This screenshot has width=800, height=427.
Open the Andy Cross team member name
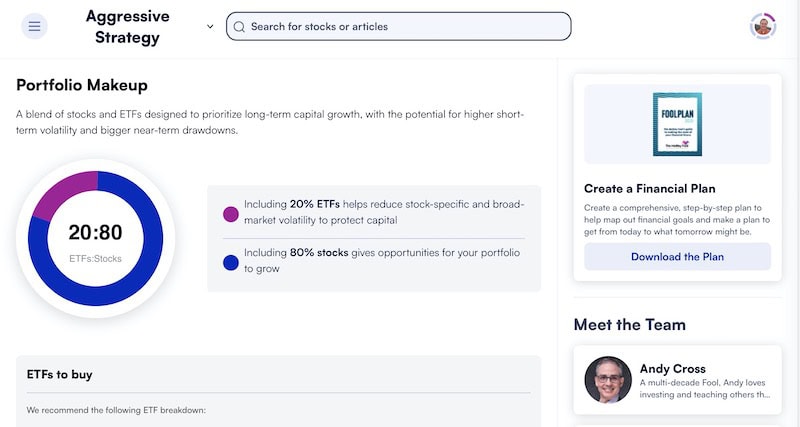point(672,368)
